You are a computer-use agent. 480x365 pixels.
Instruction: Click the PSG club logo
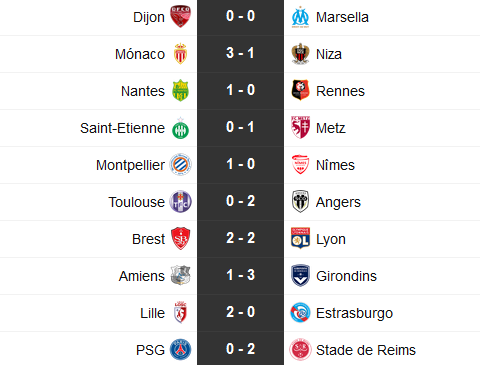pyautogui.click(x=180, y=350)
